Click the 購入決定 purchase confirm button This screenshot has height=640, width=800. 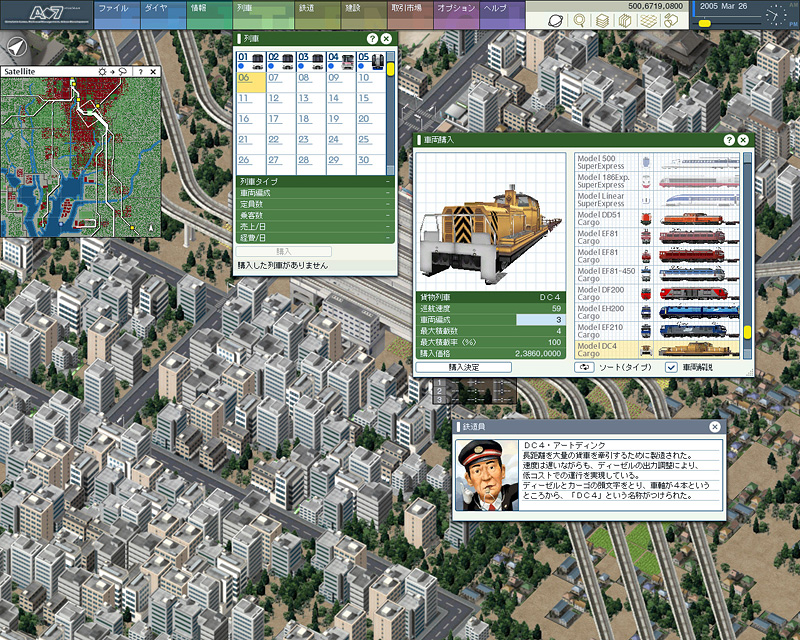pyautogui.click(x=464, y=367)
